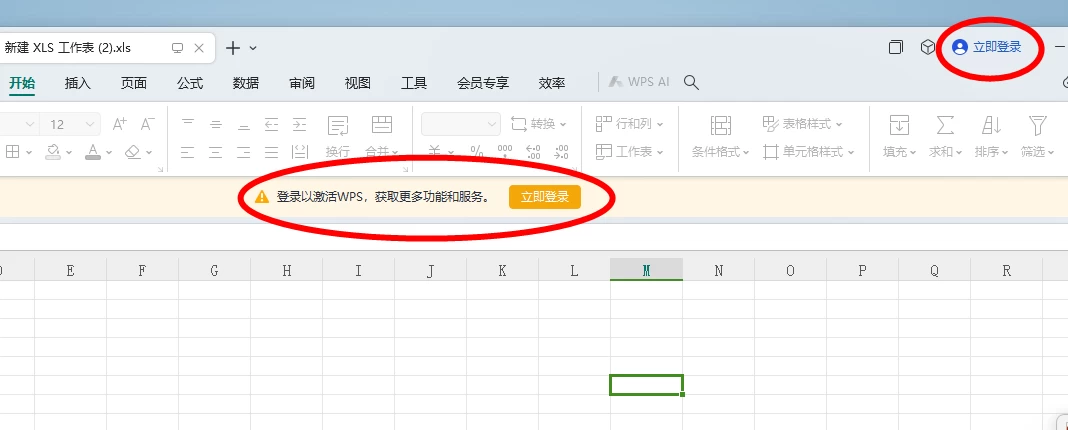Screen dimensions: 1068x430
Task: Click the blue 立即登录 link at top right
Action: point(987,47)
